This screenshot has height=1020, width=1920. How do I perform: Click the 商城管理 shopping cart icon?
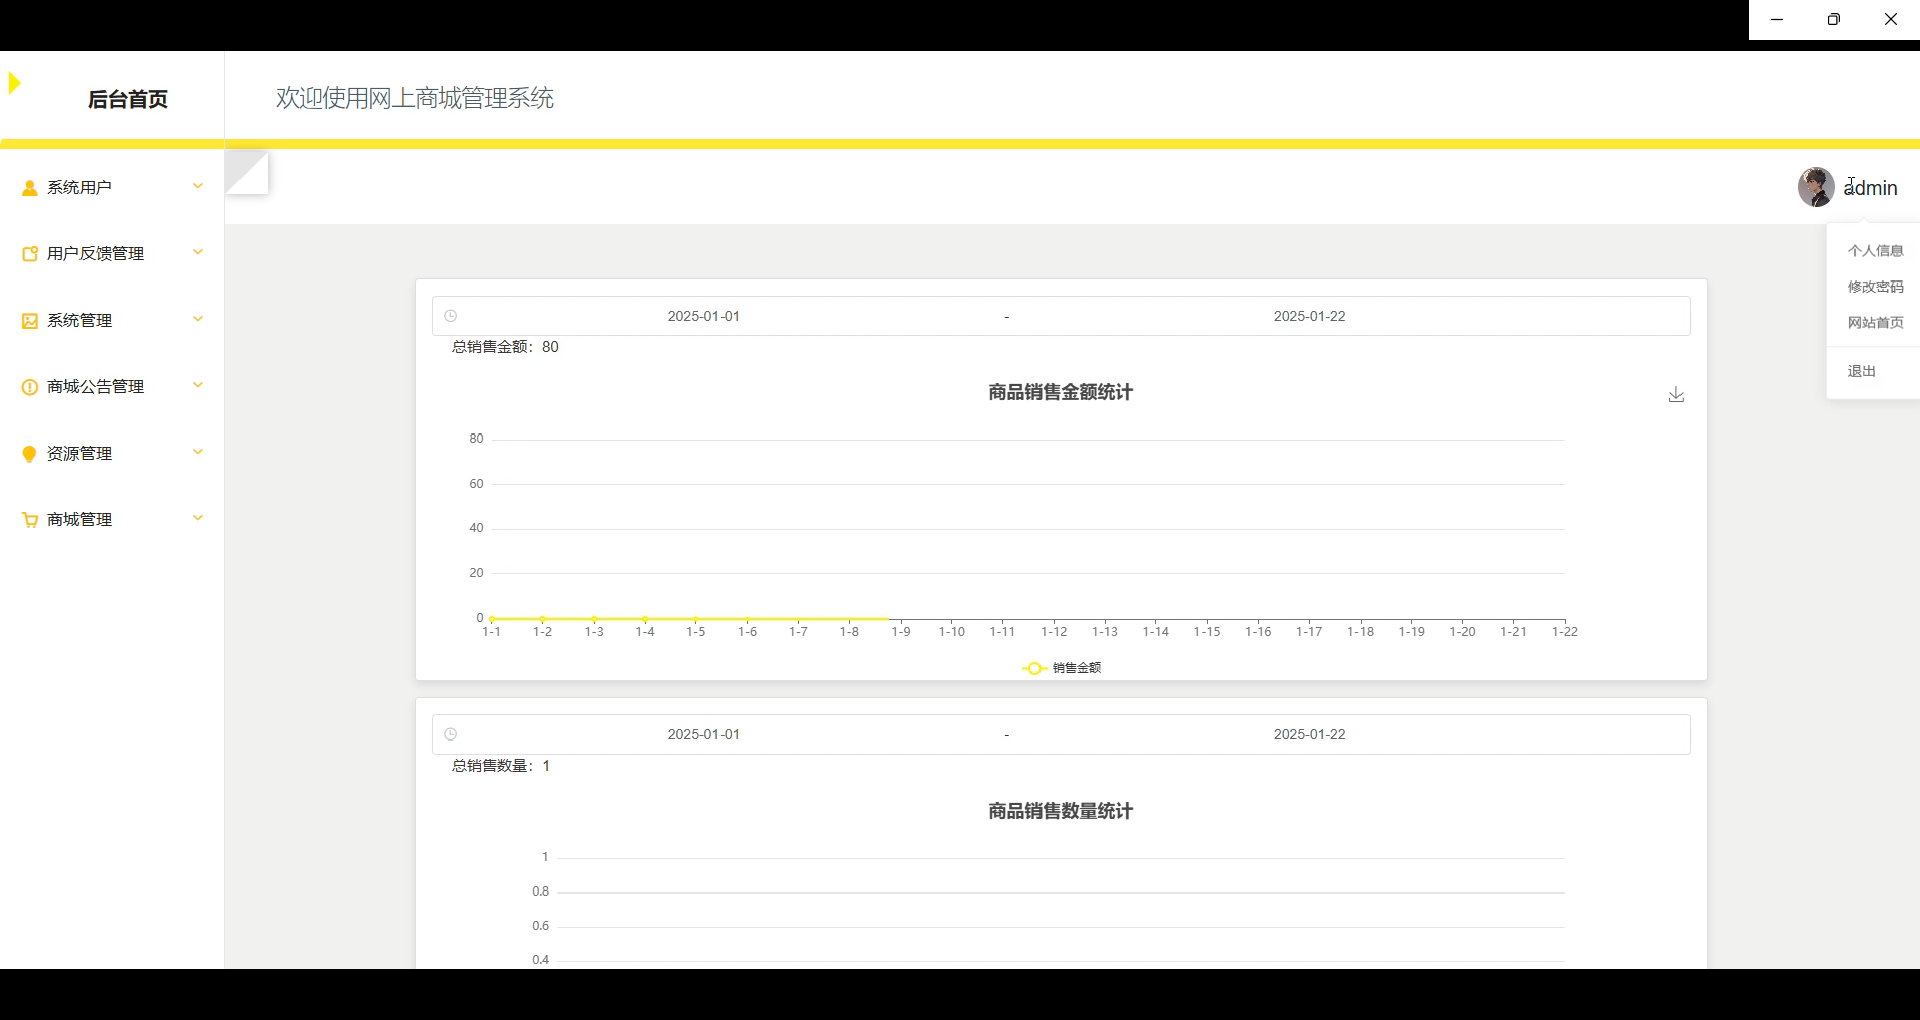(x=30, y=520)
